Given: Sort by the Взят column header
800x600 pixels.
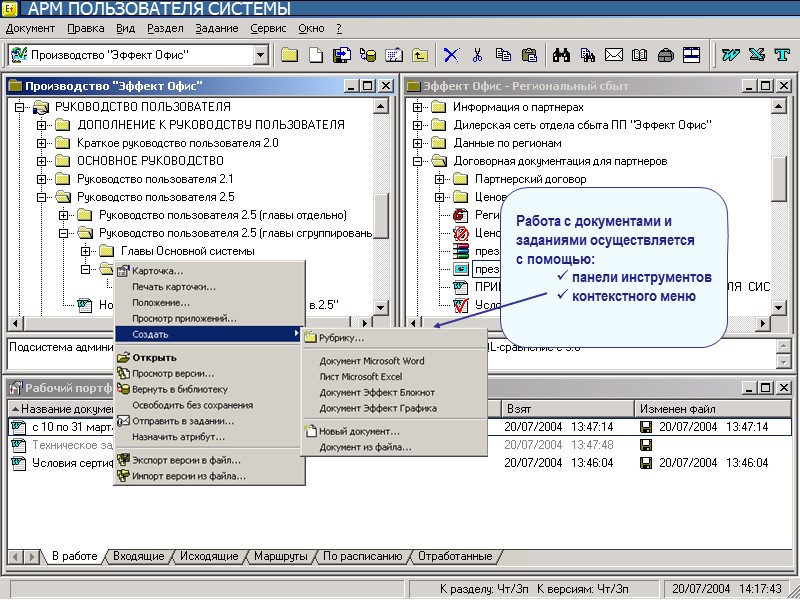Looking at the screenshot, I should [567, 409].
